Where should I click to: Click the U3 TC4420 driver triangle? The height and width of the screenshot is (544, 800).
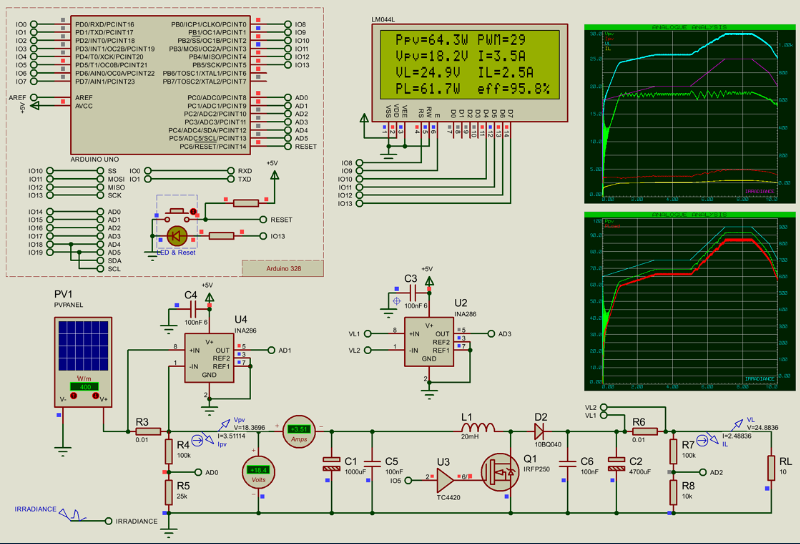(444, 479)
